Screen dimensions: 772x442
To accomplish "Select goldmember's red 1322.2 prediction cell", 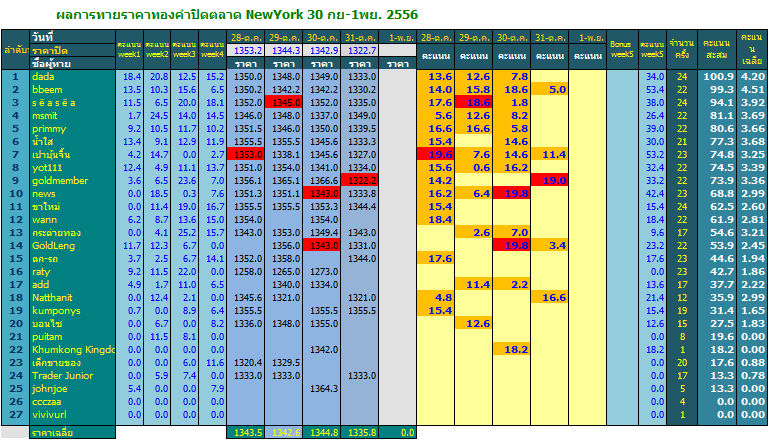I will click(360, 180).
